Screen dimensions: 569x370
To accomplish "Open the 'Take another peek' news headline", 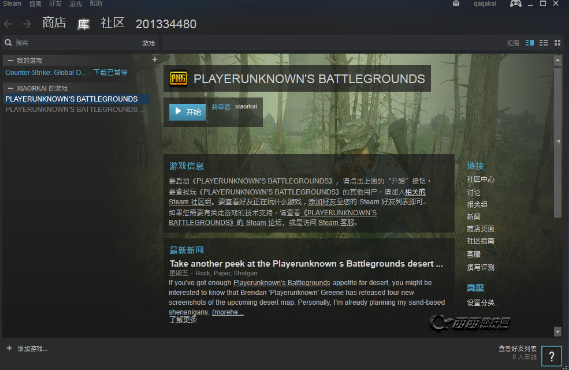I will click(306, 264).
